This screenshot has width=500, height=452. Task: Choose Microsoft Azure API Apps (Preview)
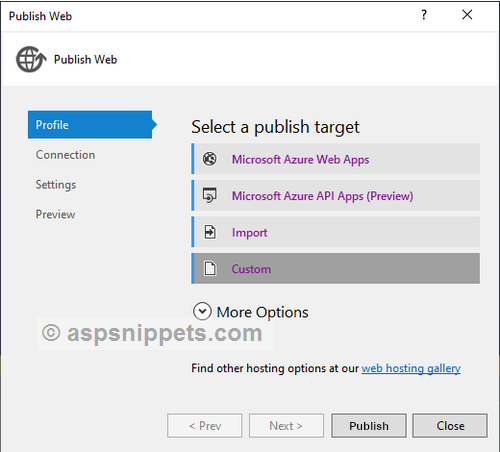pyautogui.click(x=336, y=195)
